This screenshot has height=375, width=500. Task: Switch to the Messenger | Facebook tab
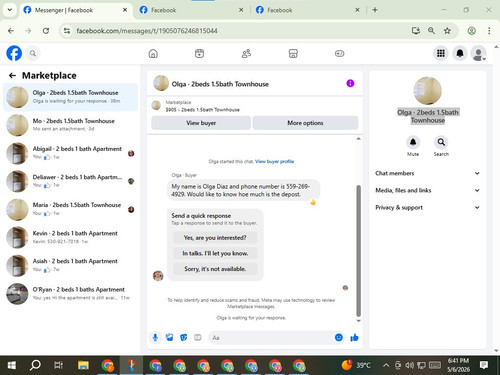(75, 10)
